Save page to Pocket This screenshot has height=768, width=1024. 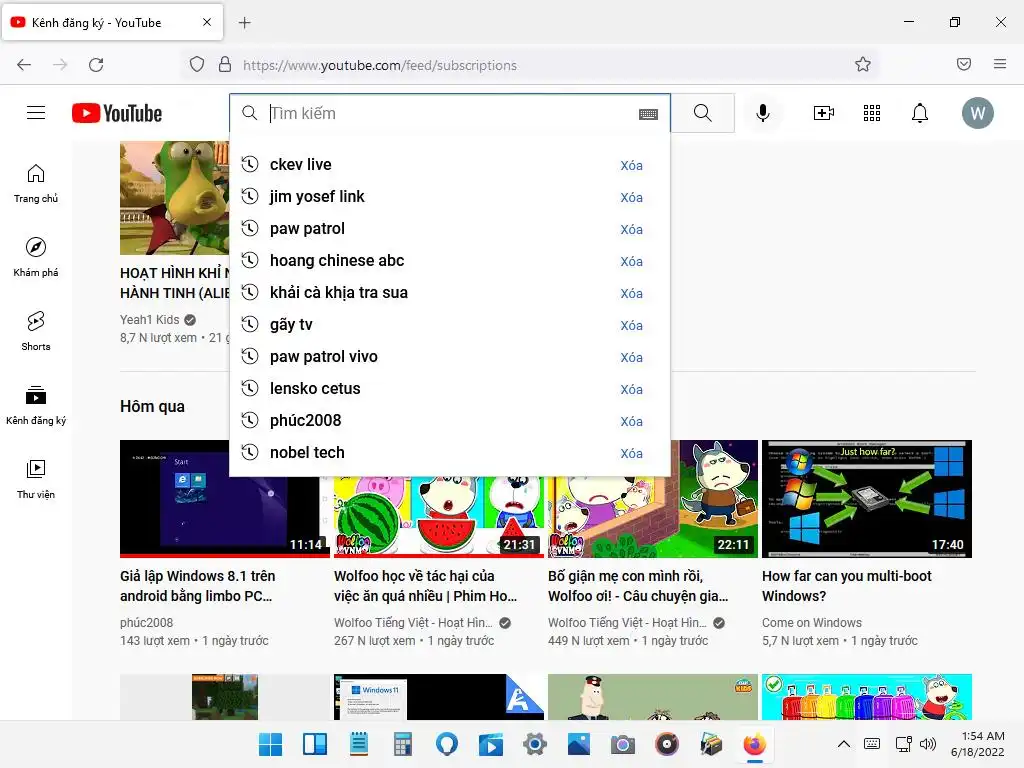pos(964,64)
